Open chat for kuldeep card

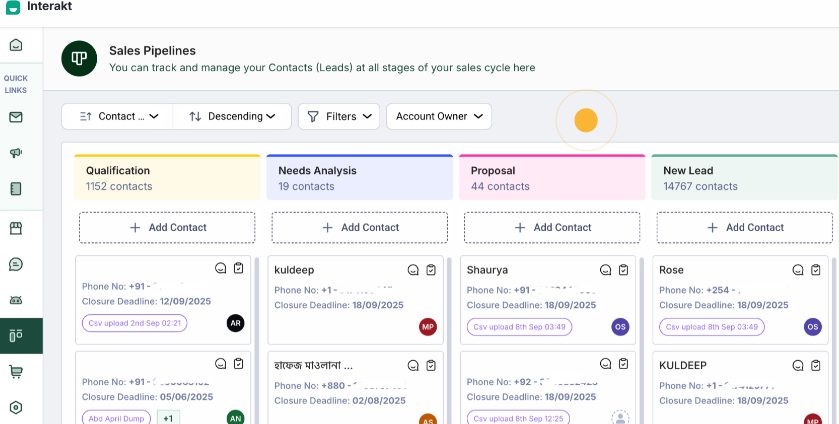pos(413,270)
